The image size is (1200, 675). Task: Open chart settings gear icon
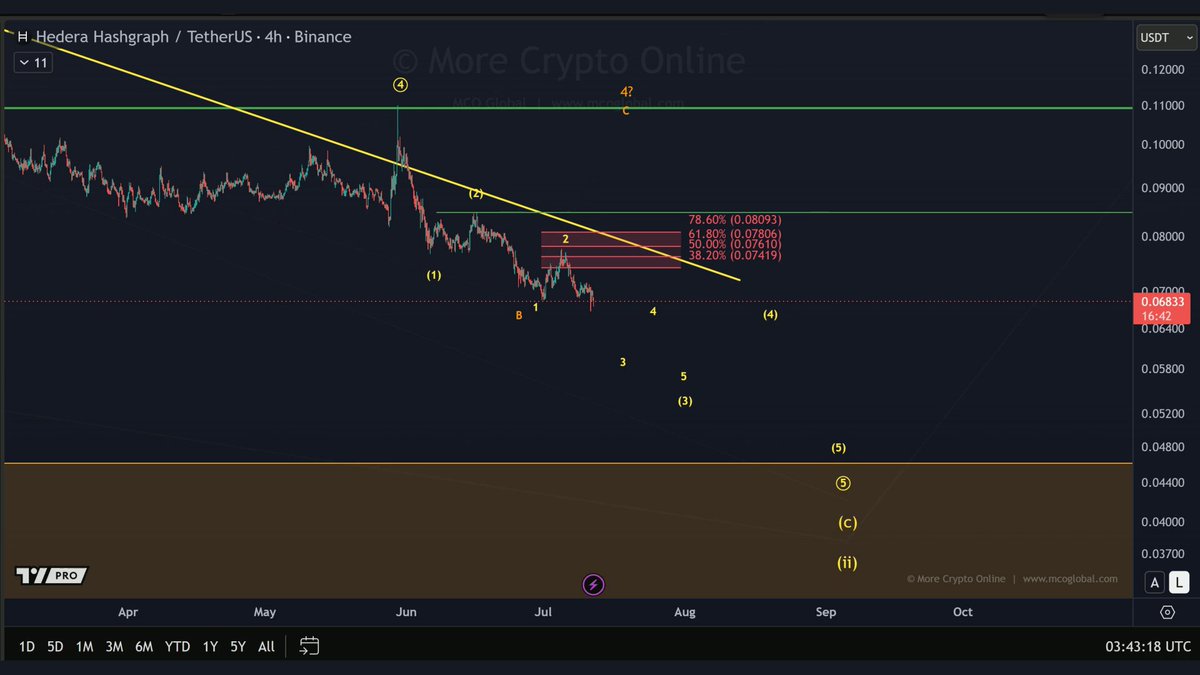coord(1167,612)
